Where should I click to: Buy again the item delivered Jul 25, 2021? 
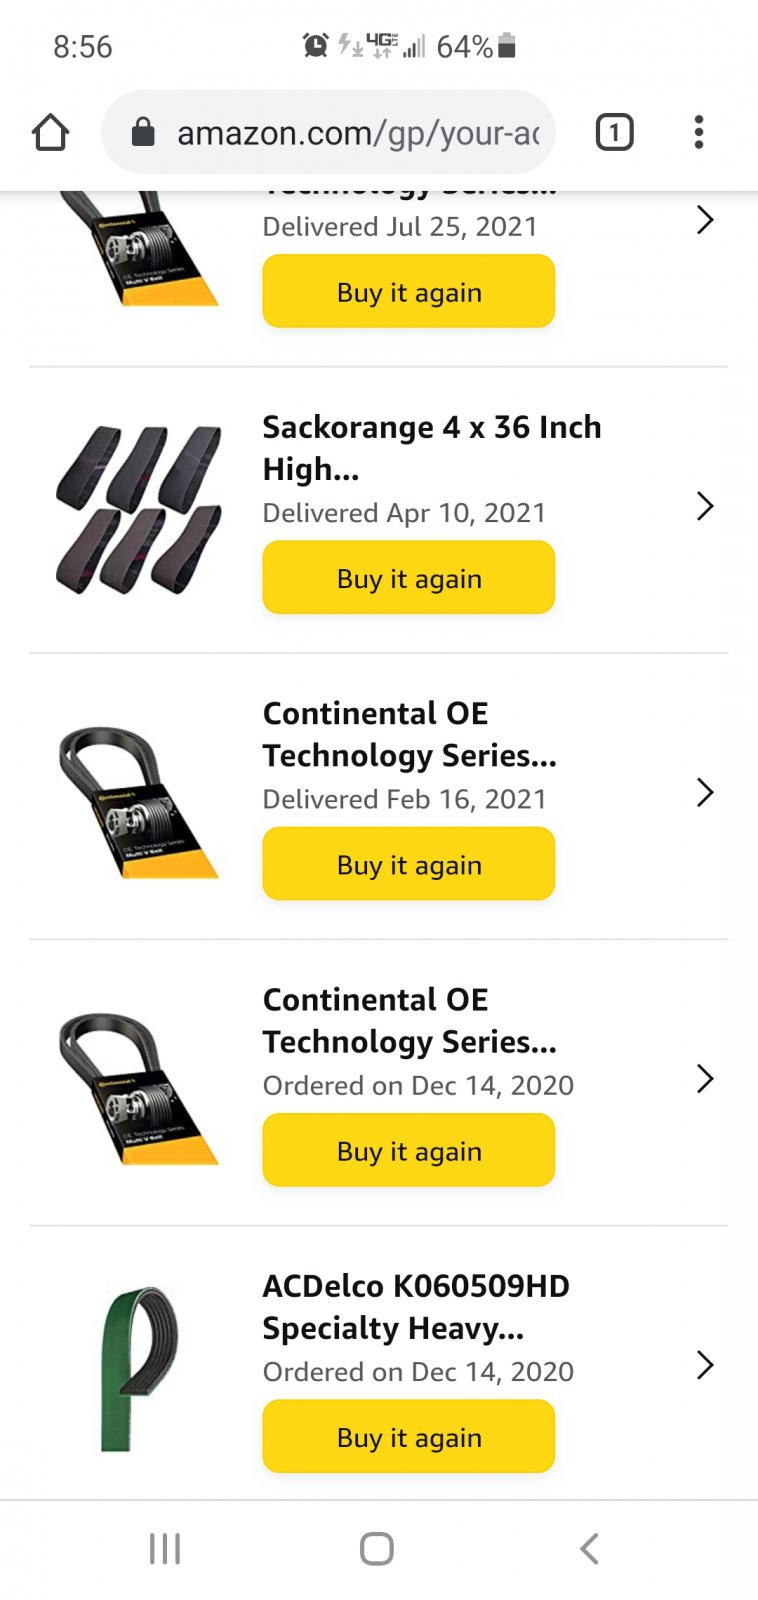409,291
